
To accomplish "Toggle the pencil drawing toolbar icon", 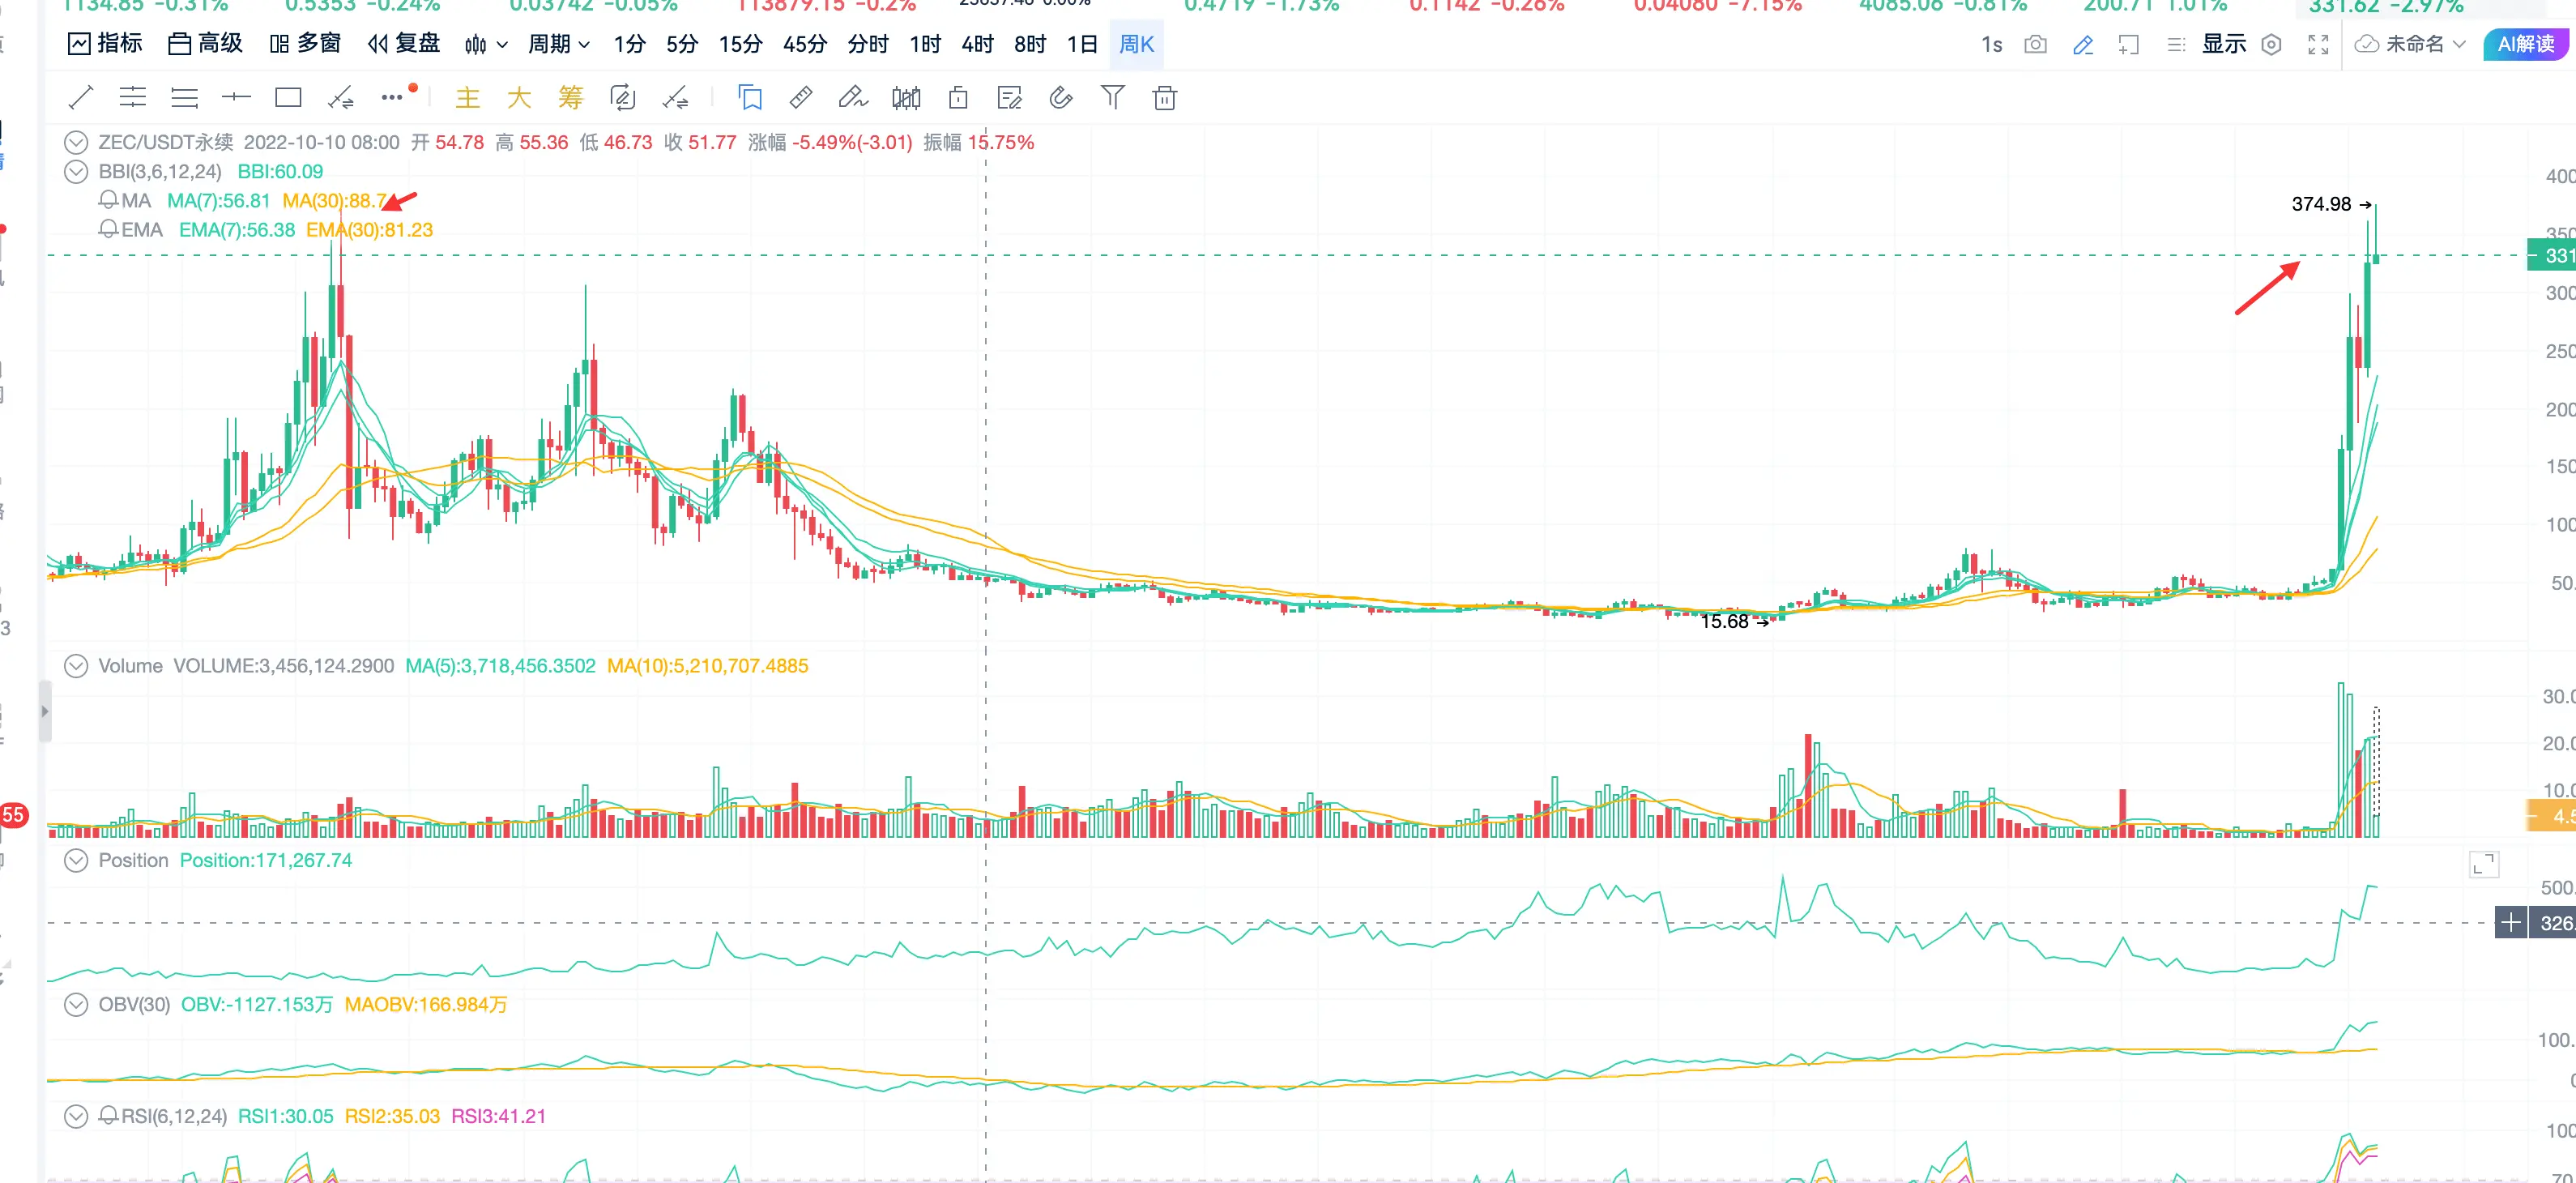I will [2083, 45].
